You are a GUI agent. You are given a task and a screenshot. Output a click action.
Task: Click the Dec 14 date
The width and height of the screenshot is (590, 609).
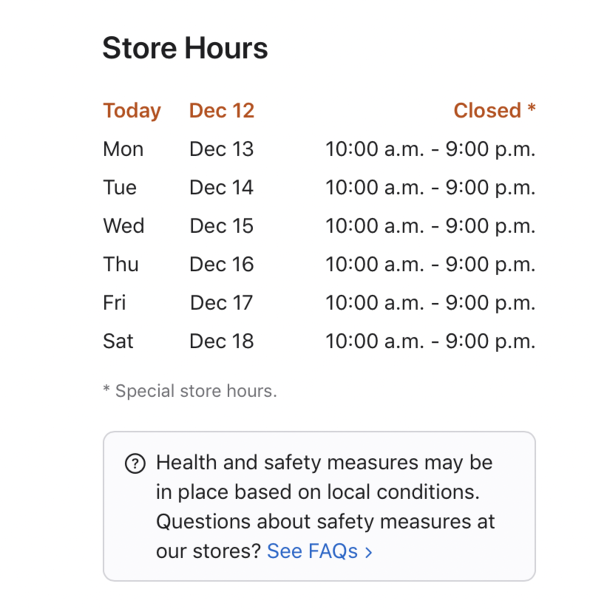(221, 188)
